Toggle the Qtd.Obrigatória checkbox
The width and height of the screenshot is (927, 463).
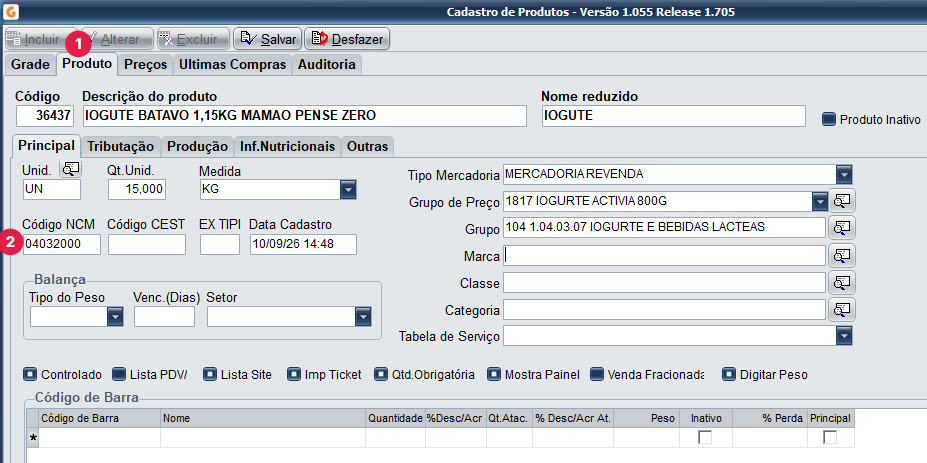tap(381, 374)
